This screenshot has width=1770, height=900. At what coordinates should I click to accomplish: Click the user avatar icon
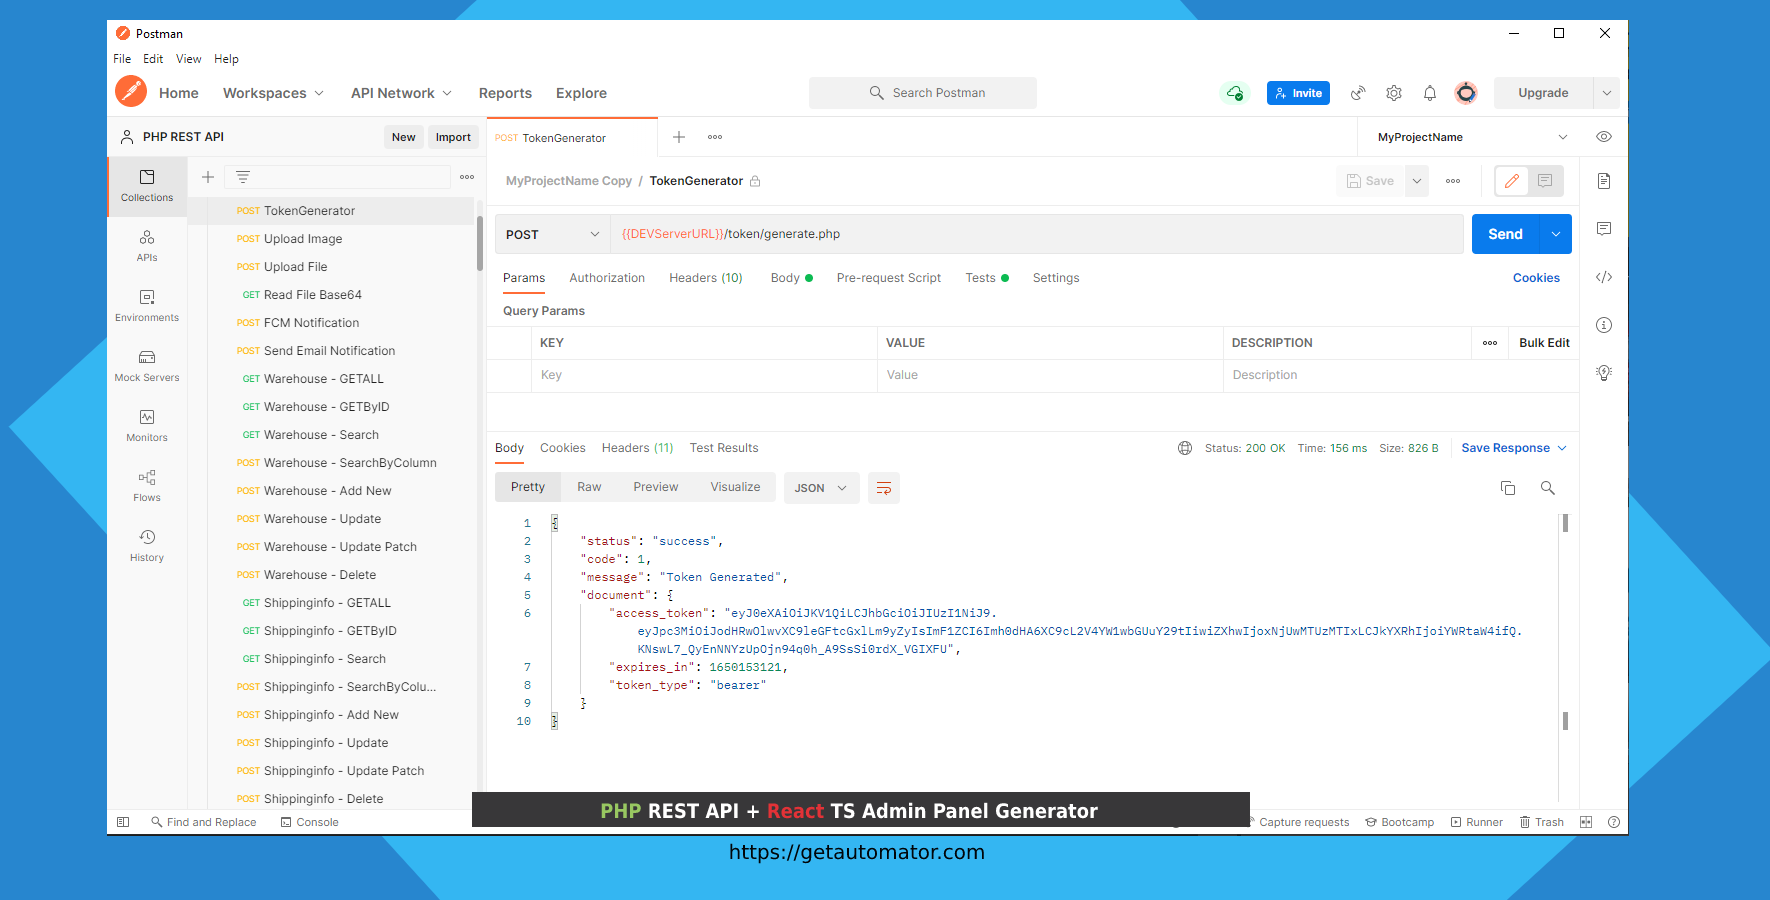pyautogui.click(x=1466, y=93)
